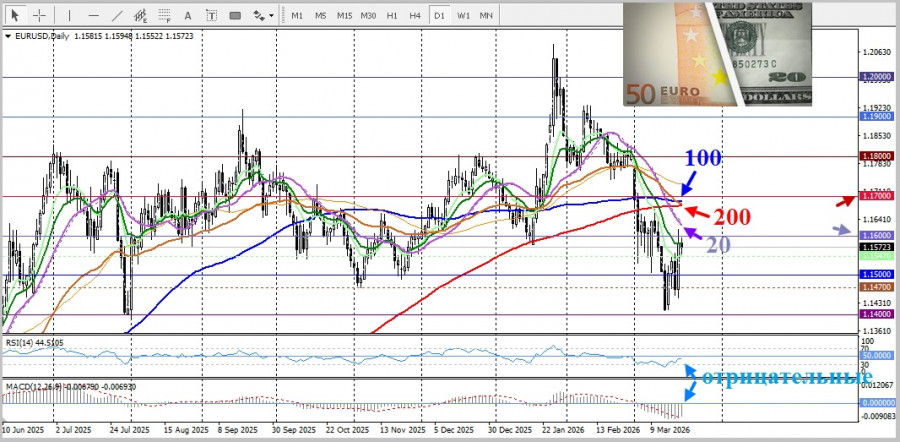Image resolution: width=900 pixels, height=442 pixels.
Task: Select the rectangle shape tool
Action: [234, 16]
